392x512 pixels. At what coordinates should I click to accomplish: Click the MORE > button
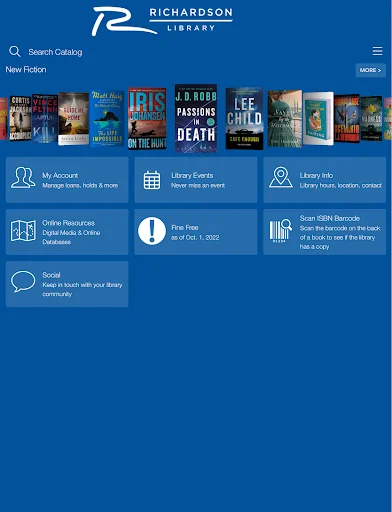[x=370, y=70]
